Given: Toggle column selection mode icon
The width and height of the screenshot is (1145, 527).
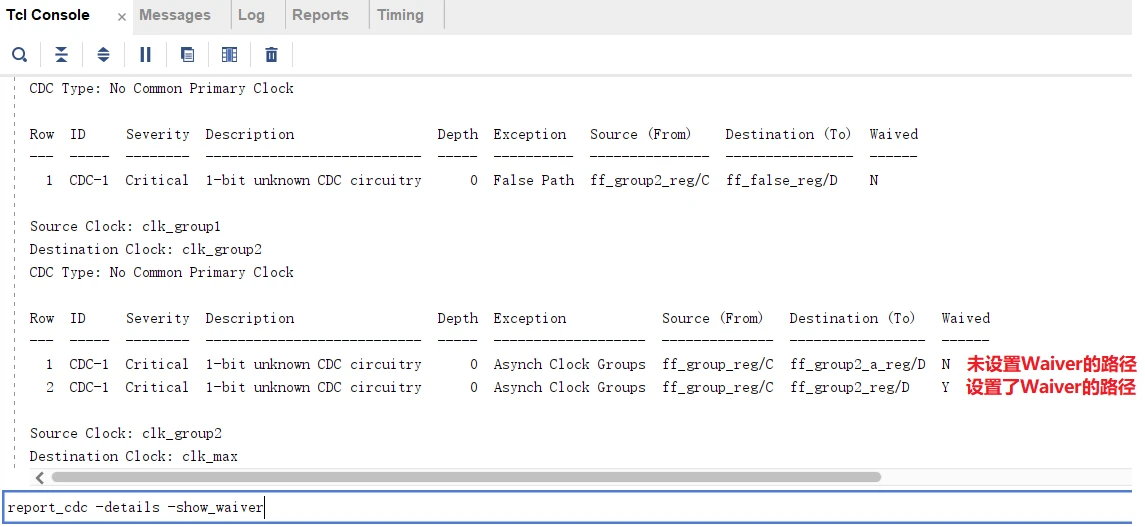Looking at the screenshot, I should [x=229, y=55].
